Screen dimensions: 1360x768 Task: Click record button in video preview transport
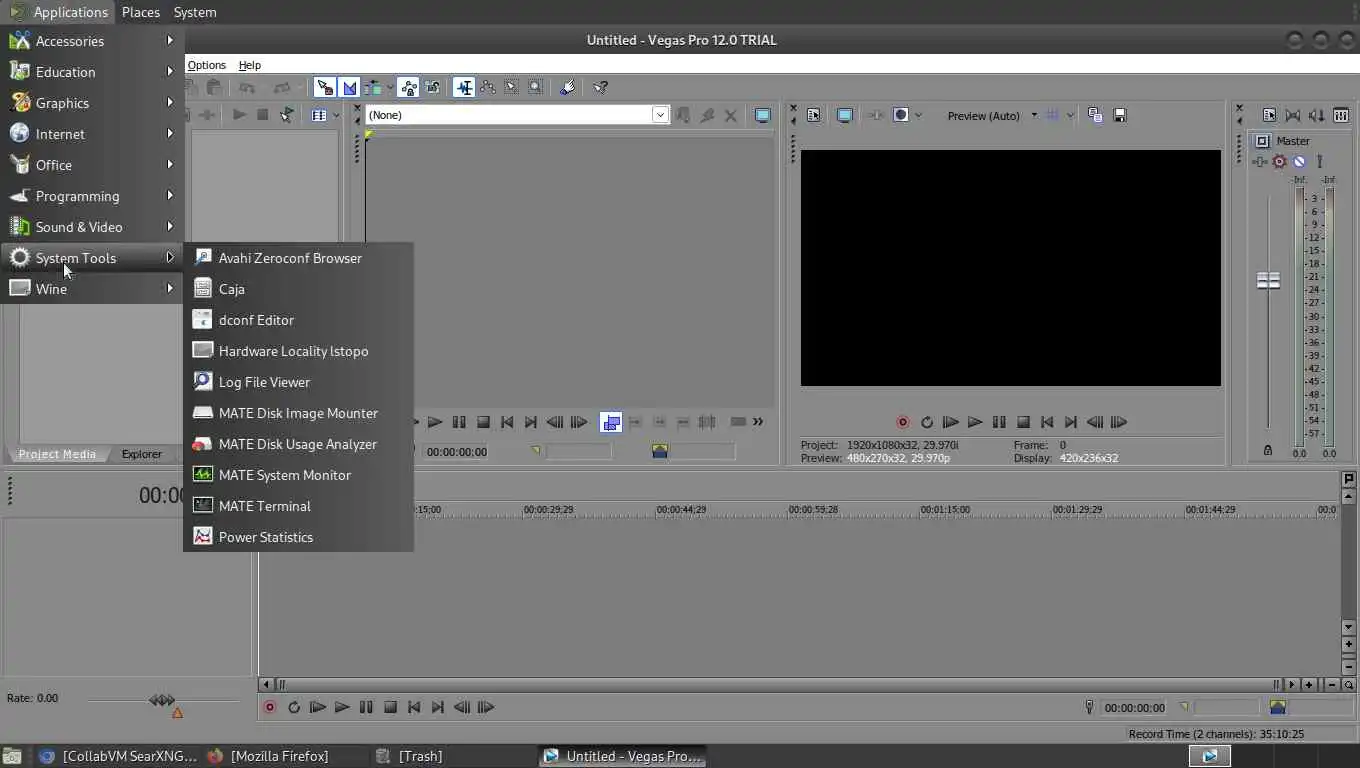903,422
